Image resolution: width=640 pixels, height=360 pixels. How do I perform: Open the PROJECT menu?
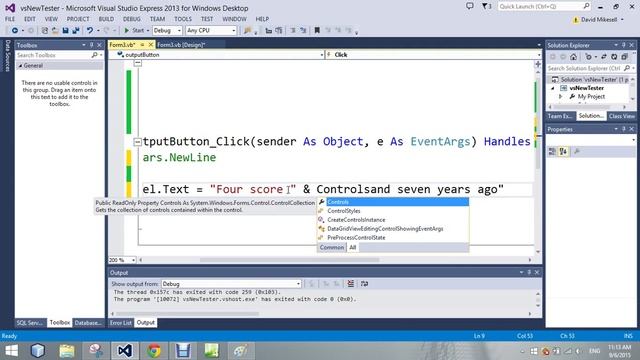(78, 19)
